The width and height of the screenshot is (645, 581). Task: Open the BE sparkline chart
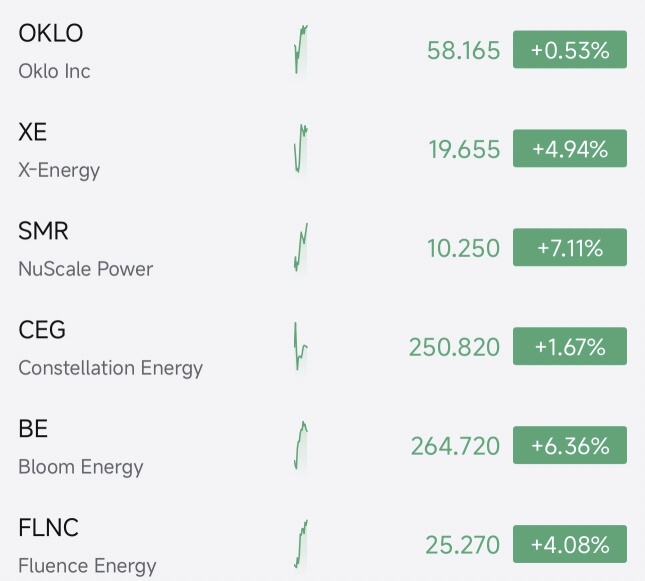coord(301,445)
